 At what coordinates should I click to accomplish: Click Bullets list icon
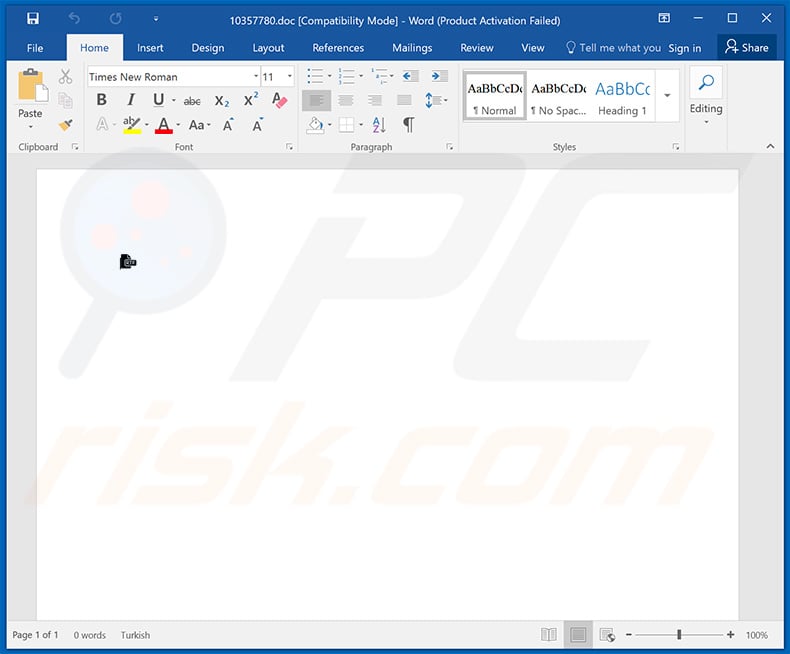click(316, 76)
